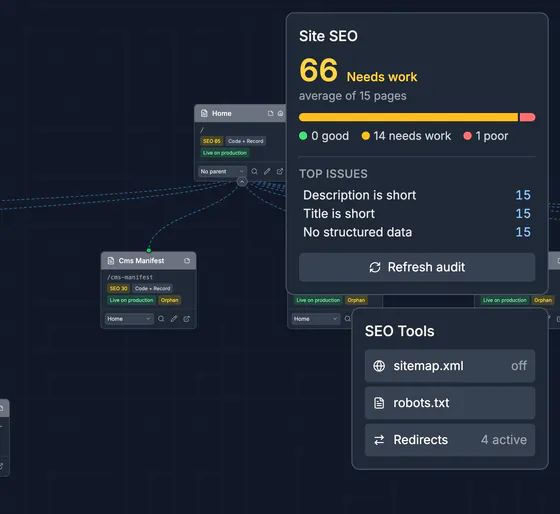This screenshot has width=560, height=514.
Task: Click the off status for sitemap.xml
Action: 519,366
